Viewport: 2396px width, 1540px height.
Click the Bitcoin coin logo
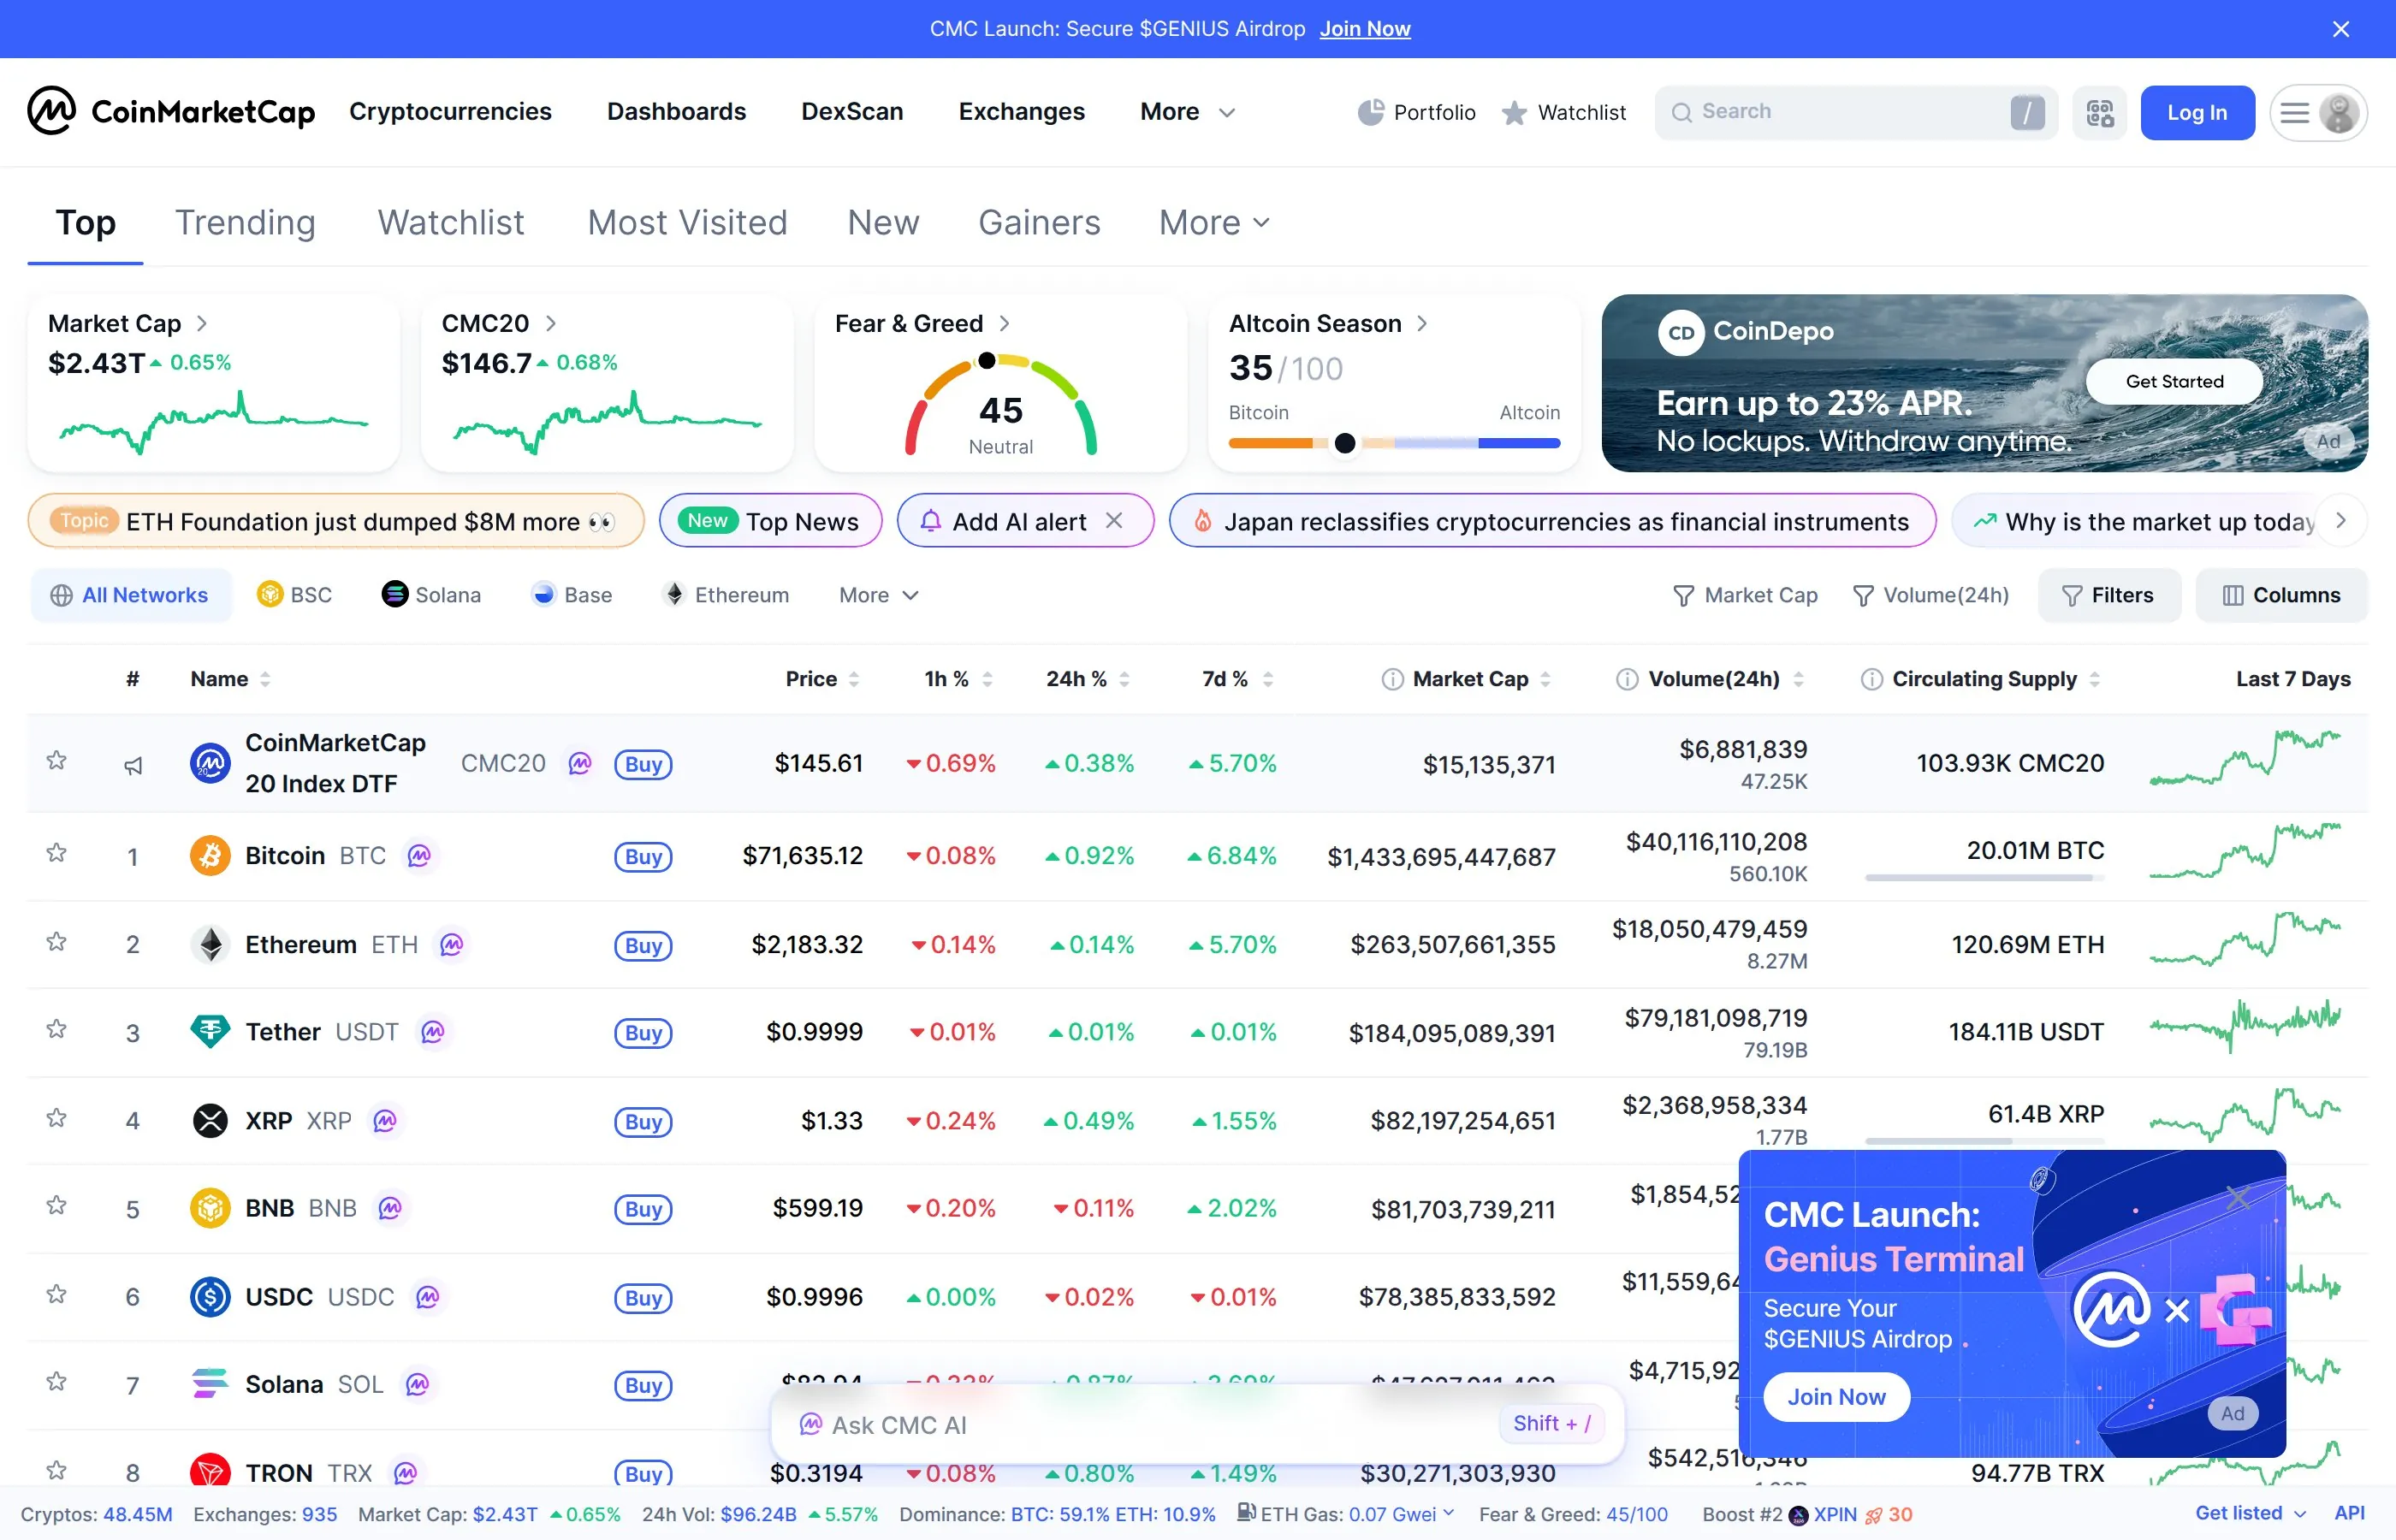tap(210, 856)
